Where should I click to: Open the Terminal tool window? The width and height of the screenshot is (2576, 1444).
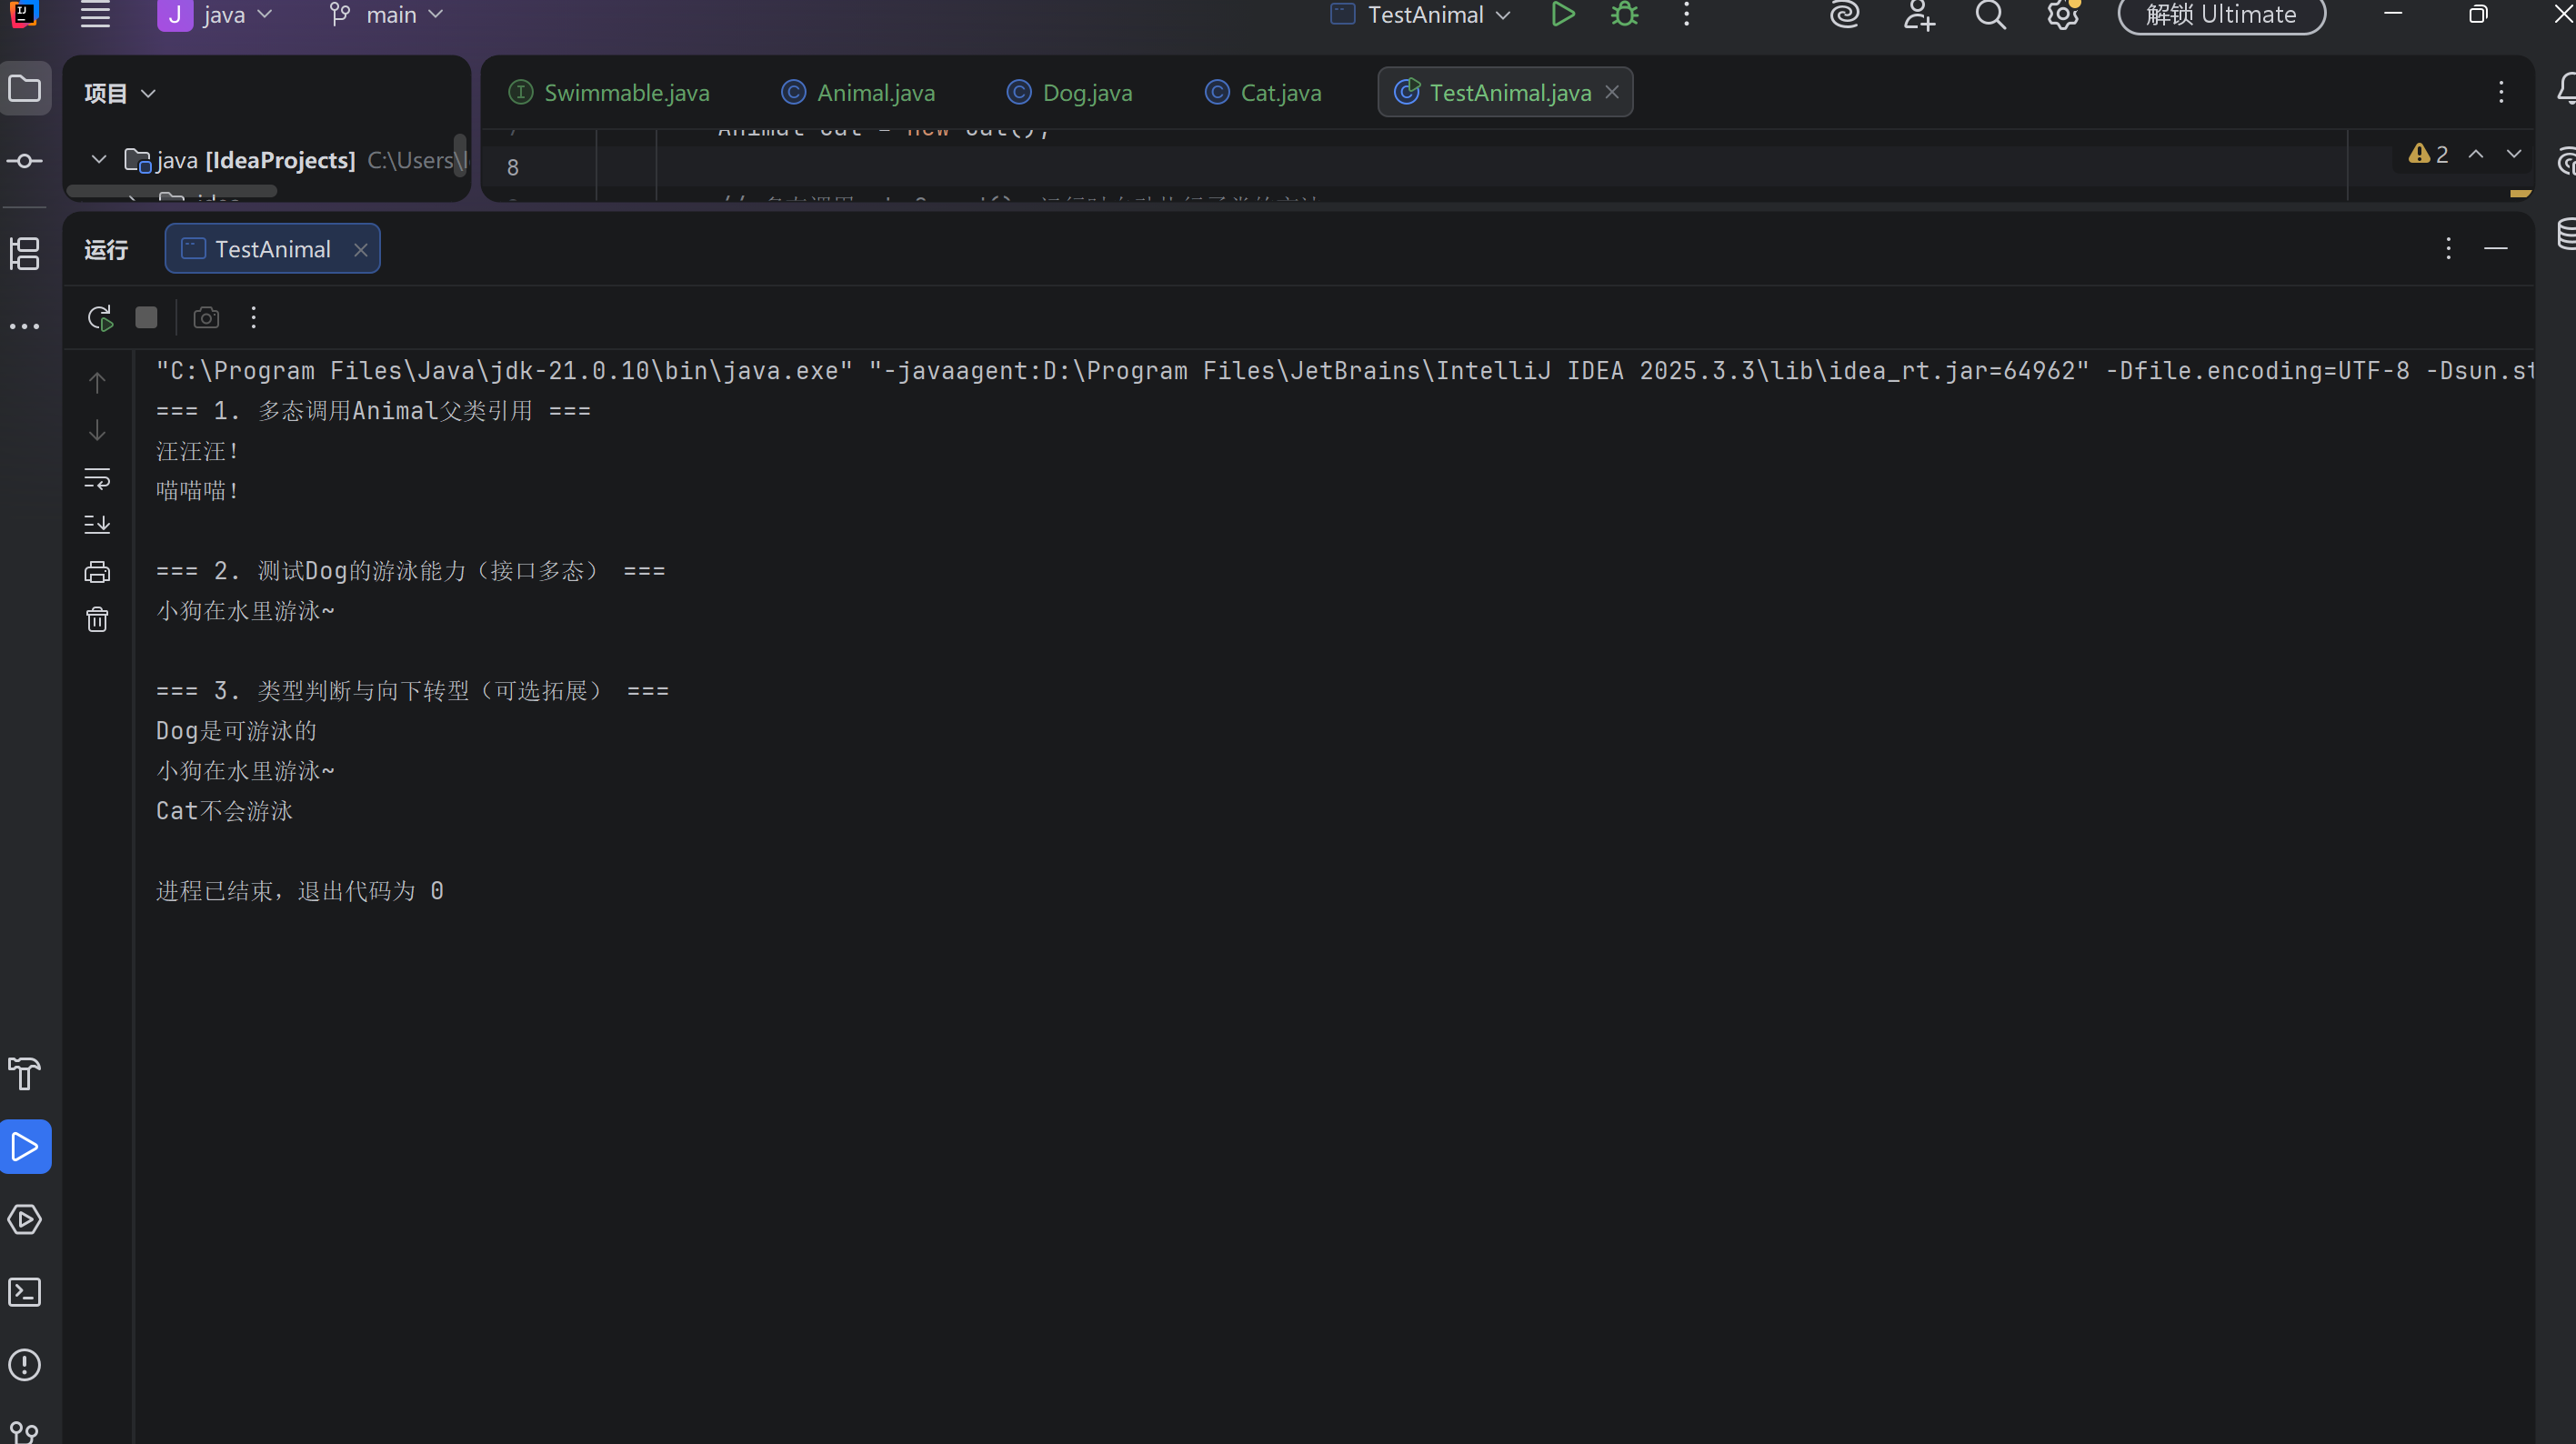(x=25, y=1292)
